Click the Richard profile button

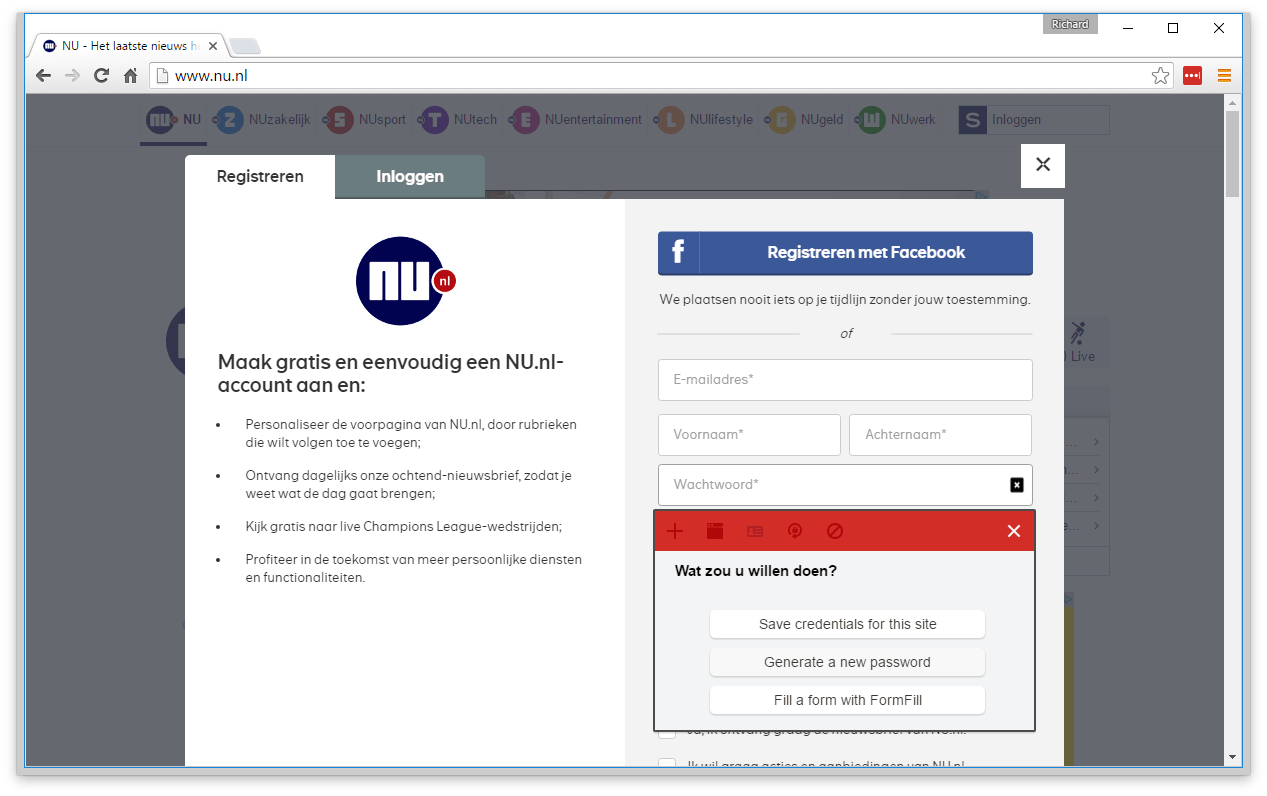coord(1070,24)
